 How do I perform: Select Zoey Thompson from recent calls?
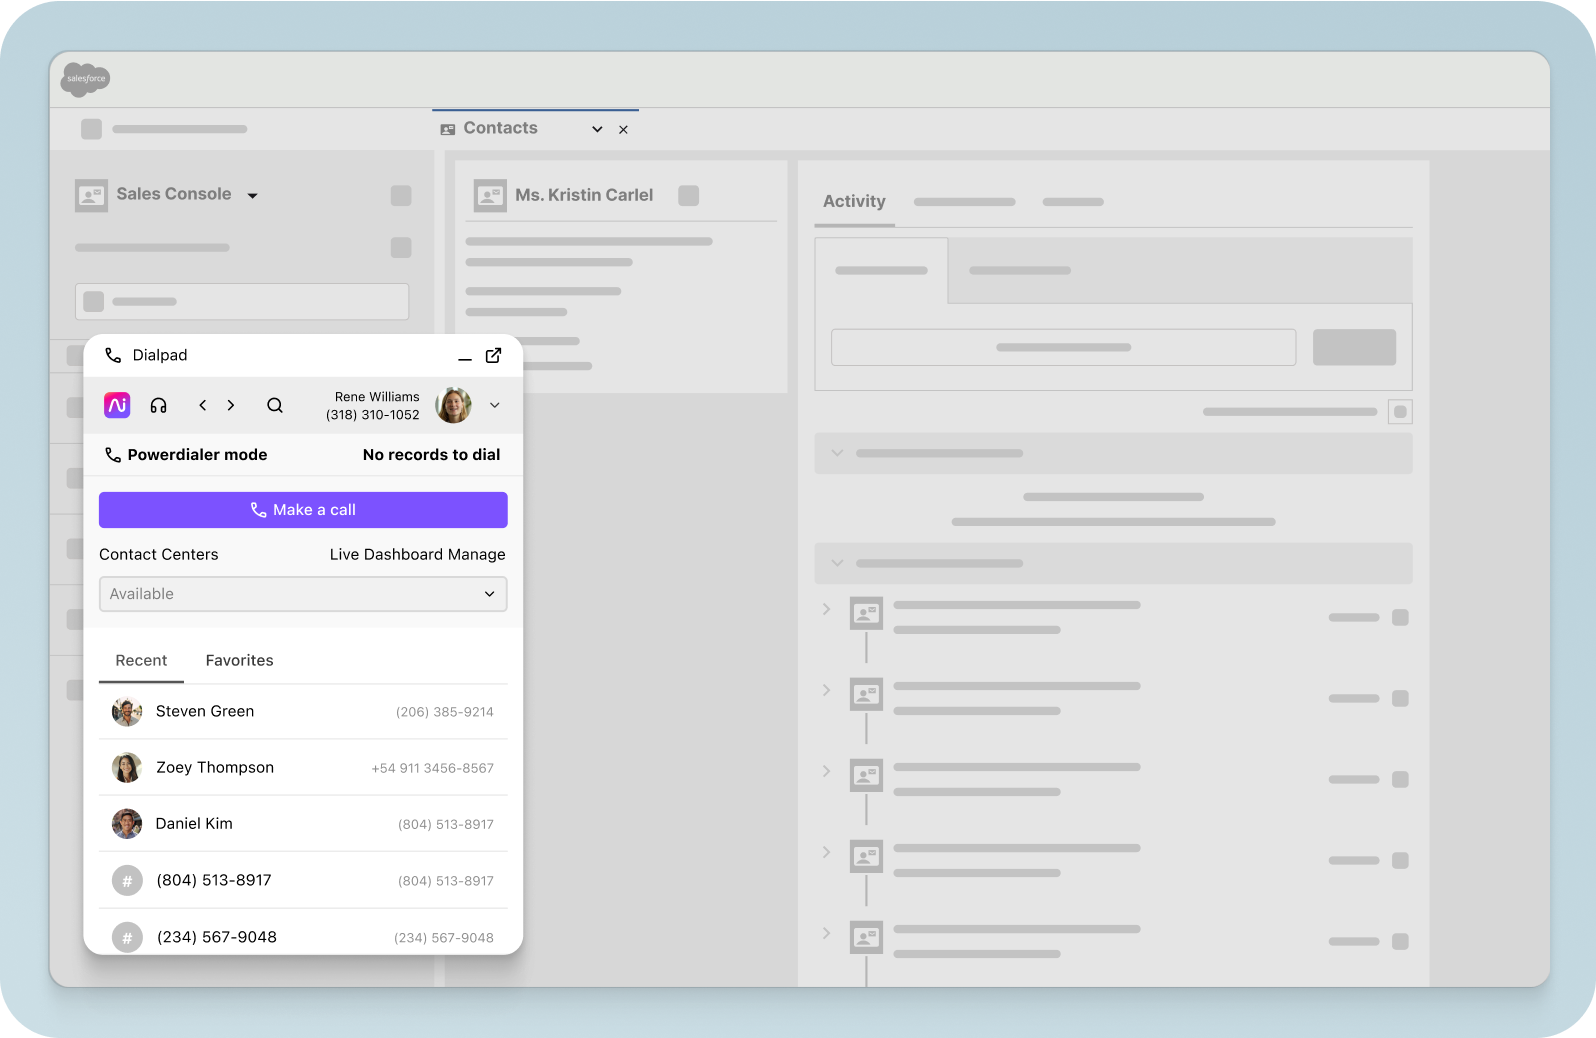pyautogui.click(x=303, y=767)
